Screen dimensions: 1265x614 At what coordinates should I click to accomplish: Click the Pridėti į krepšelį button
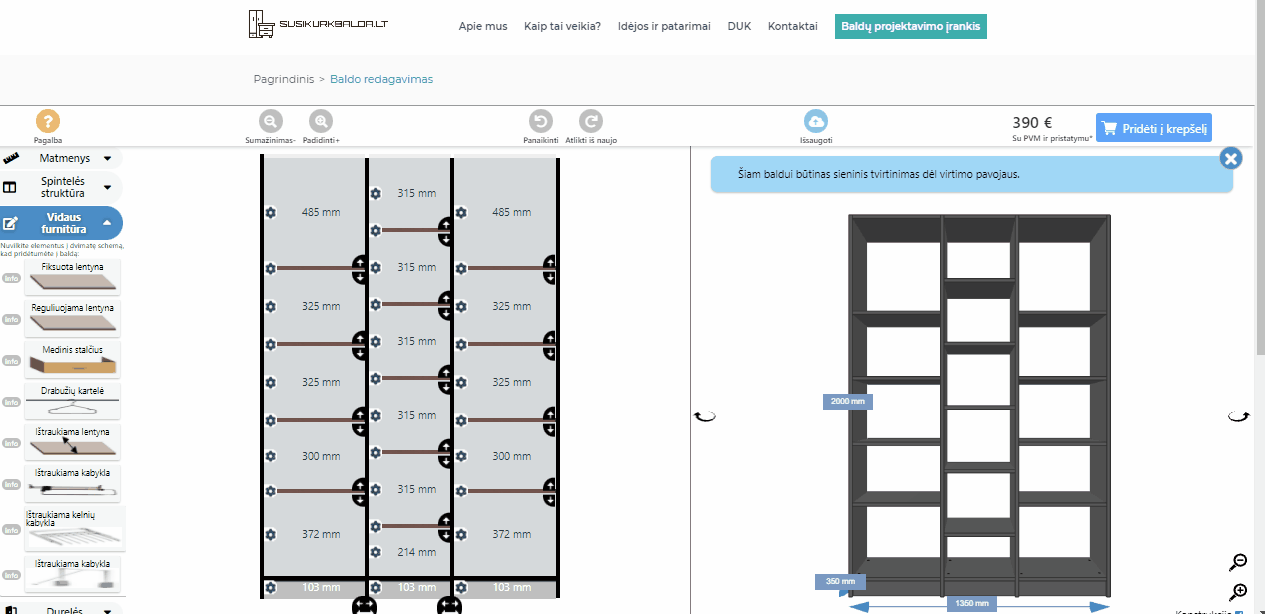(1153, 128)
